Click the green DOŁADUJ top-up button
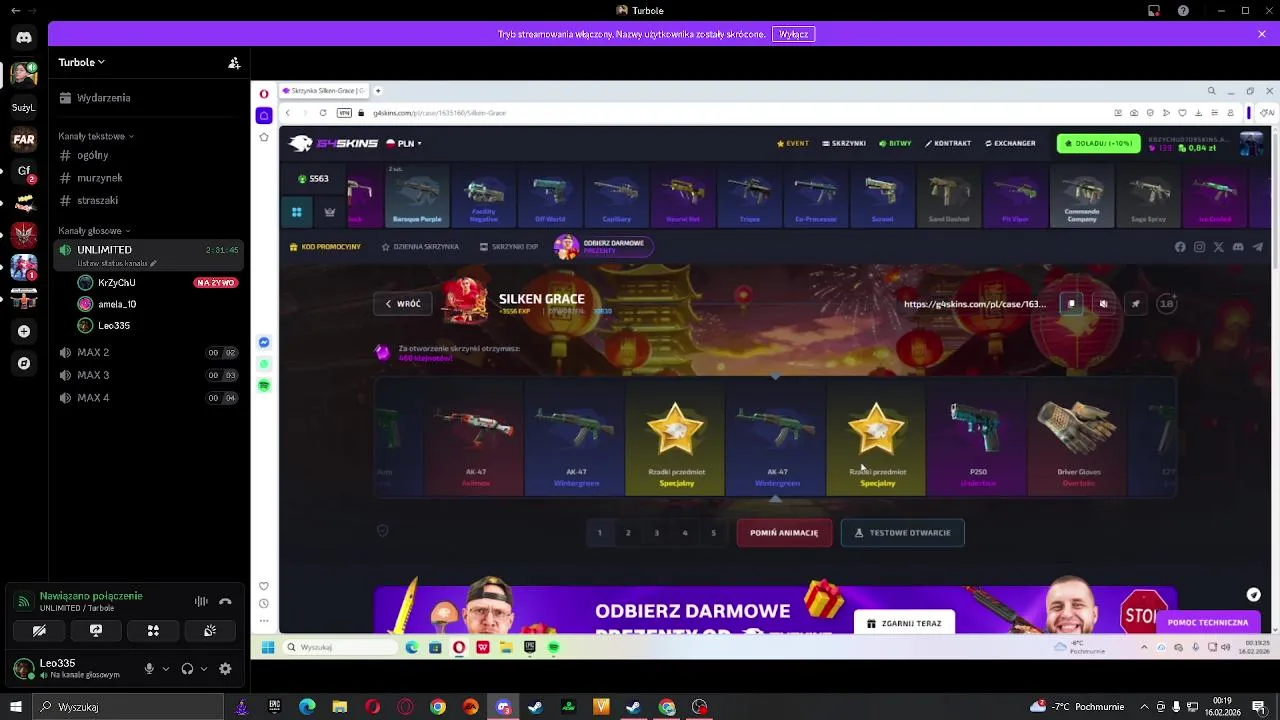1280x720 pixels. click(x=1098, y=143)
